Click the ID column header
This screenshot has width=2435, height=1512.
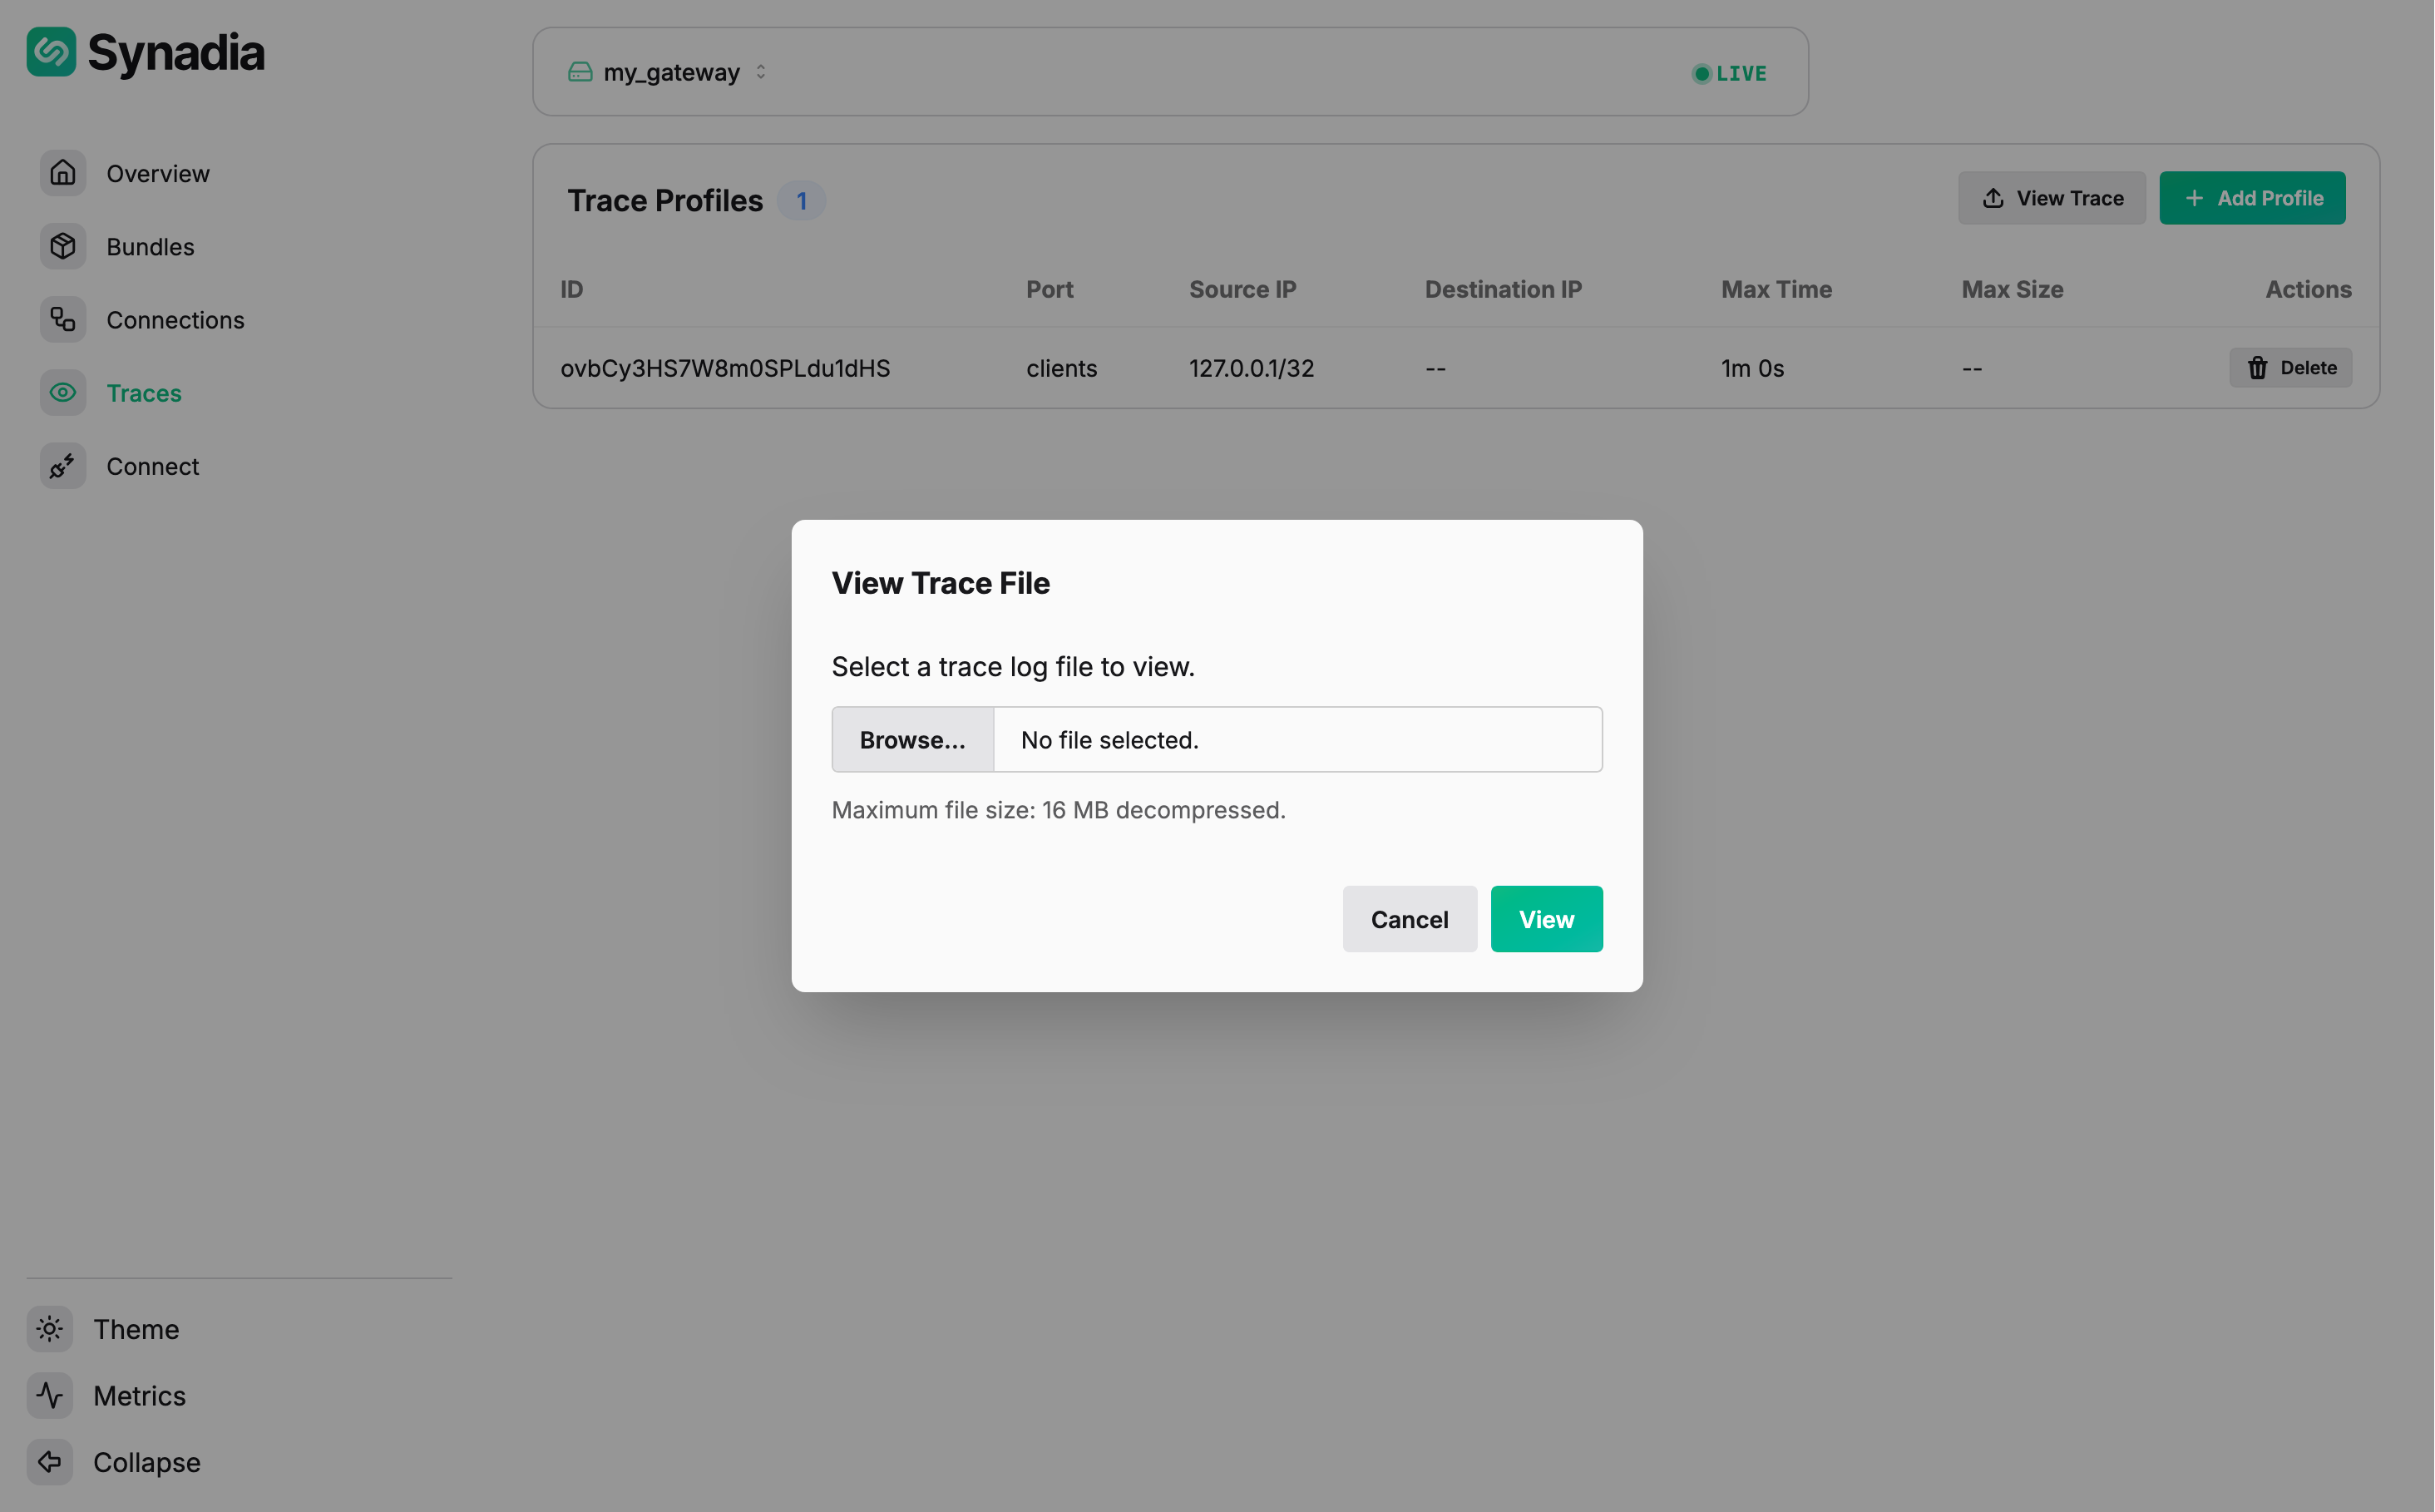click(571, 289)
